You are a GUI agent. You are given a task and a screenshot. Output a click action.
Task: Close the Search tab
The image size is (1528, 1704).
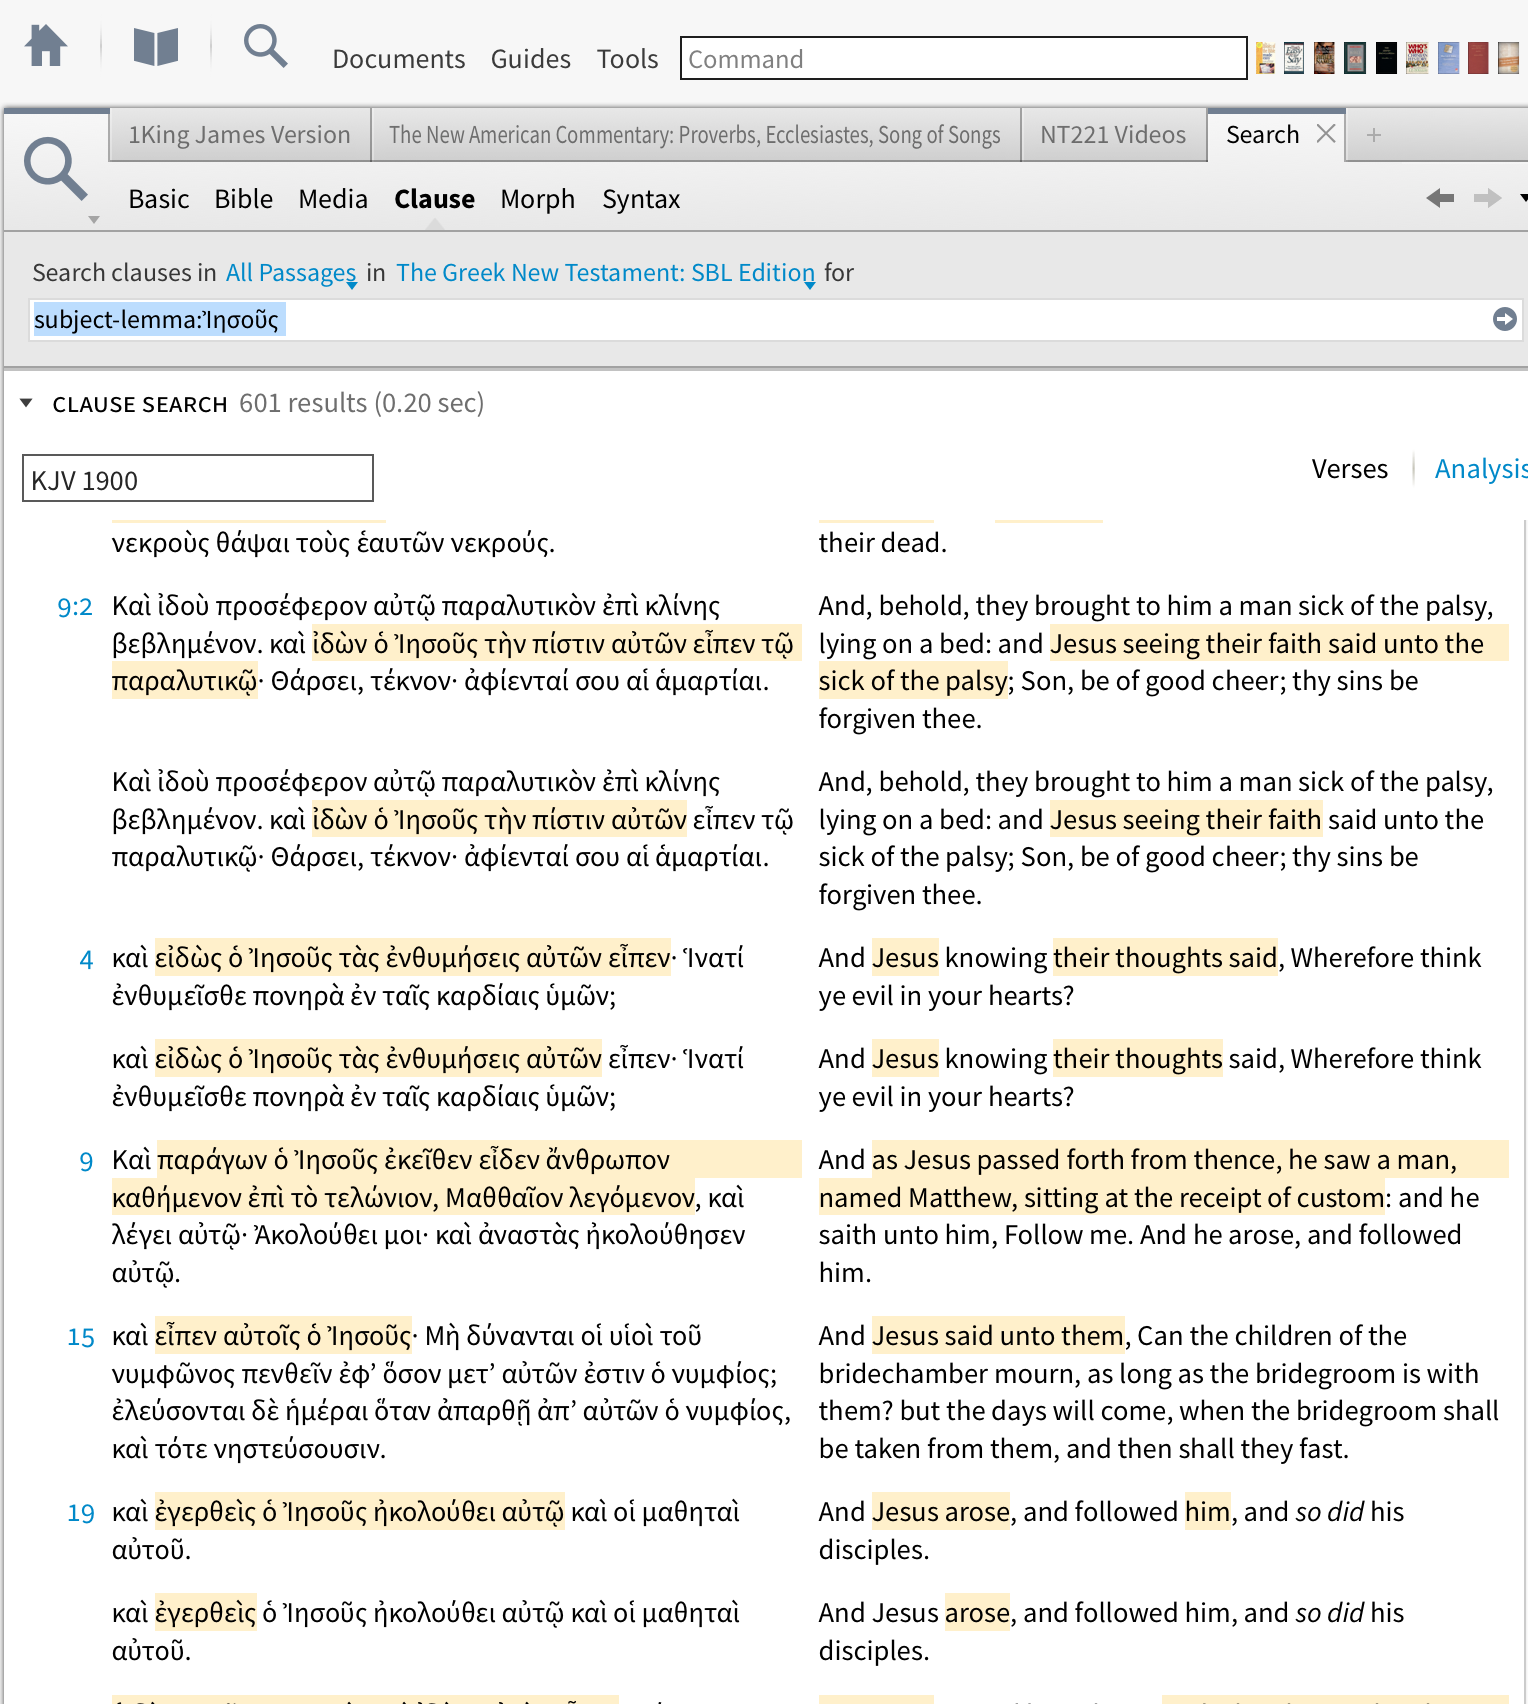click(x=1326, y=134)
